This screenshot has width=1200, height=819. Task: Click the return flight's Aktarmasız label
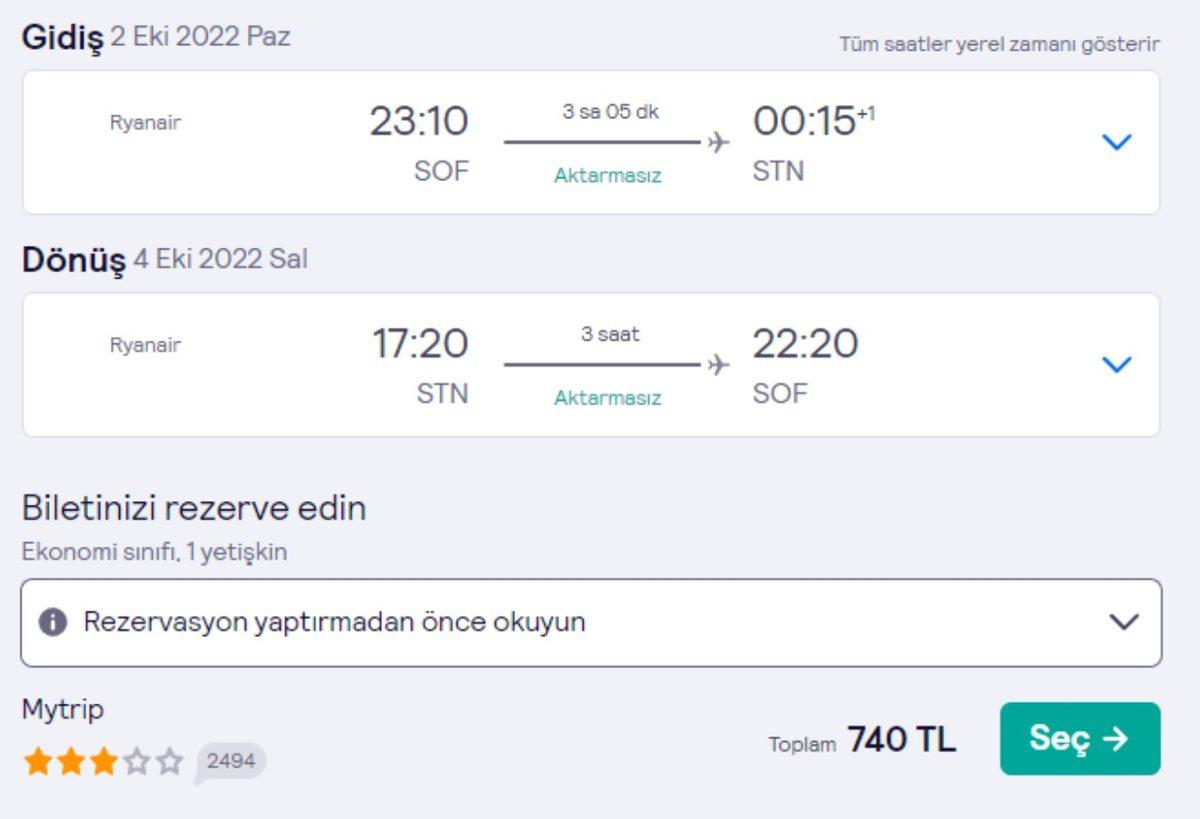[608, 398]
